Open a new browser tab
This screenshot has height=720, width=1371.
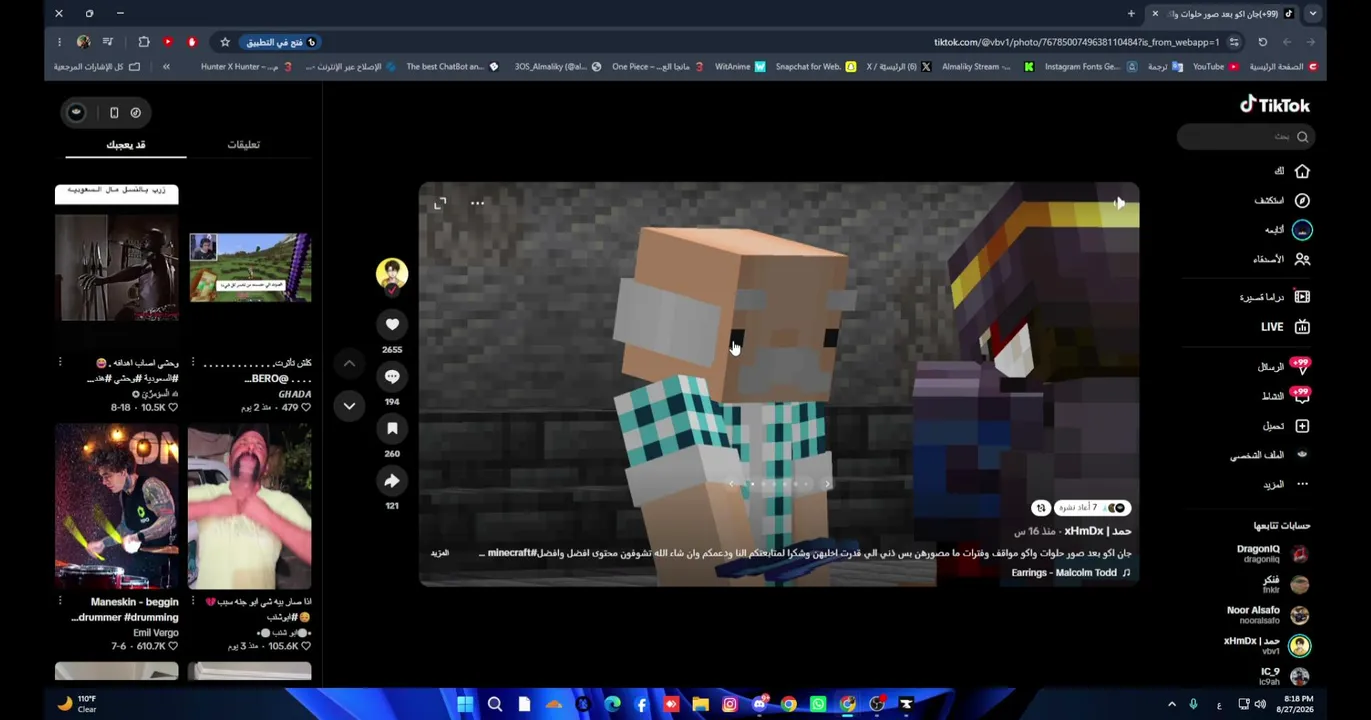pyautogui.click(x=1131, y=14)
